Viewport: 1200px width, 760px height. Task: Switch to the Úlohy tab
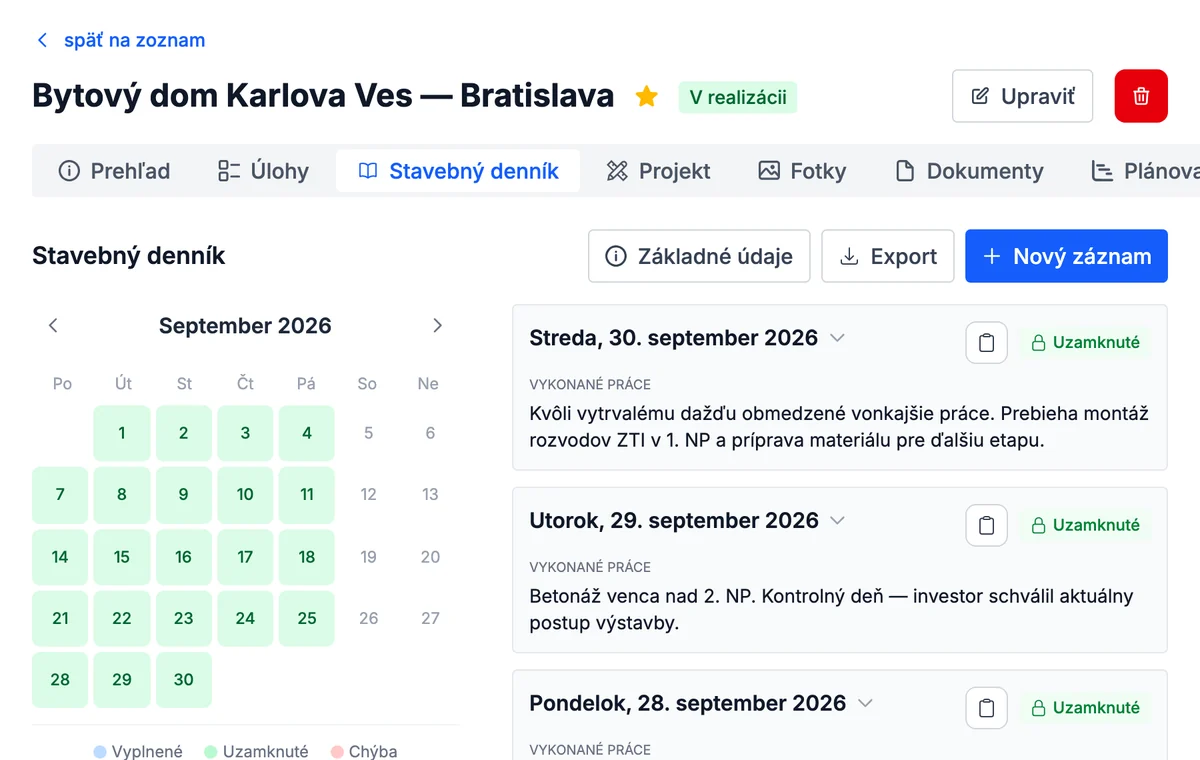tap(263, 171)
